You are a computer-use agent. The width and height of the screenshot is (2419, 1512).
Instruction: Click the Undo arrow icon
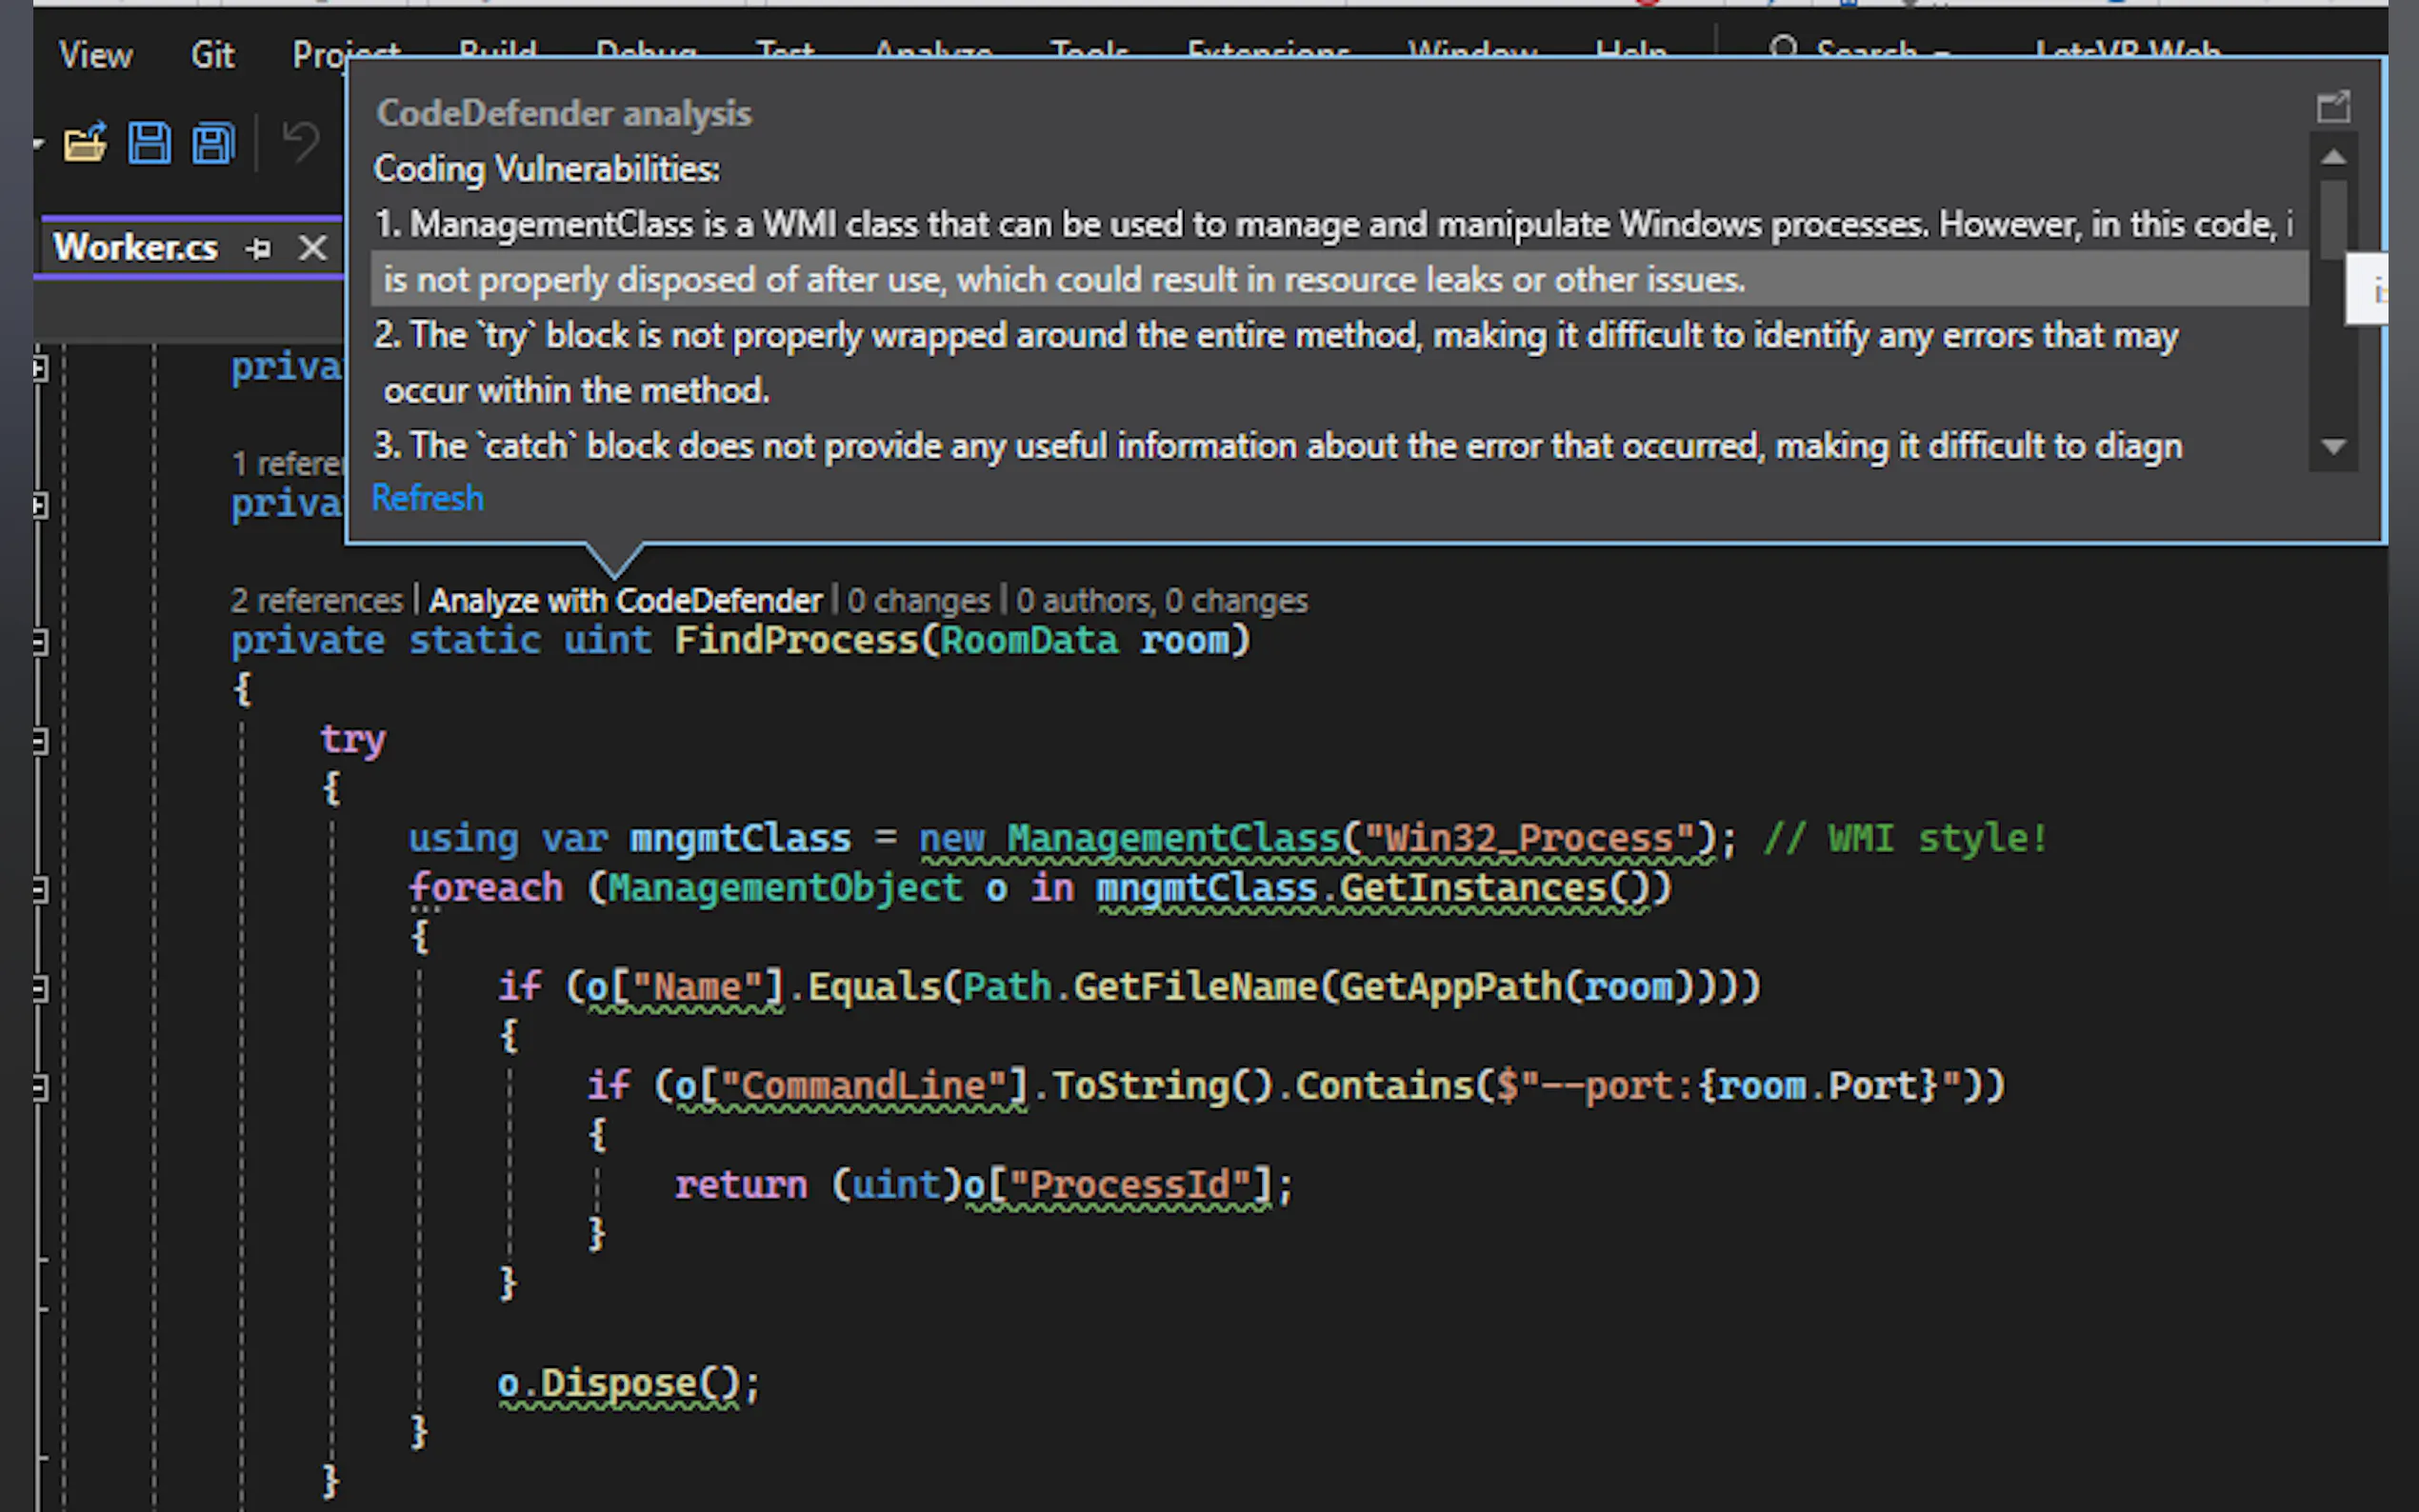(x=300, y=143)
